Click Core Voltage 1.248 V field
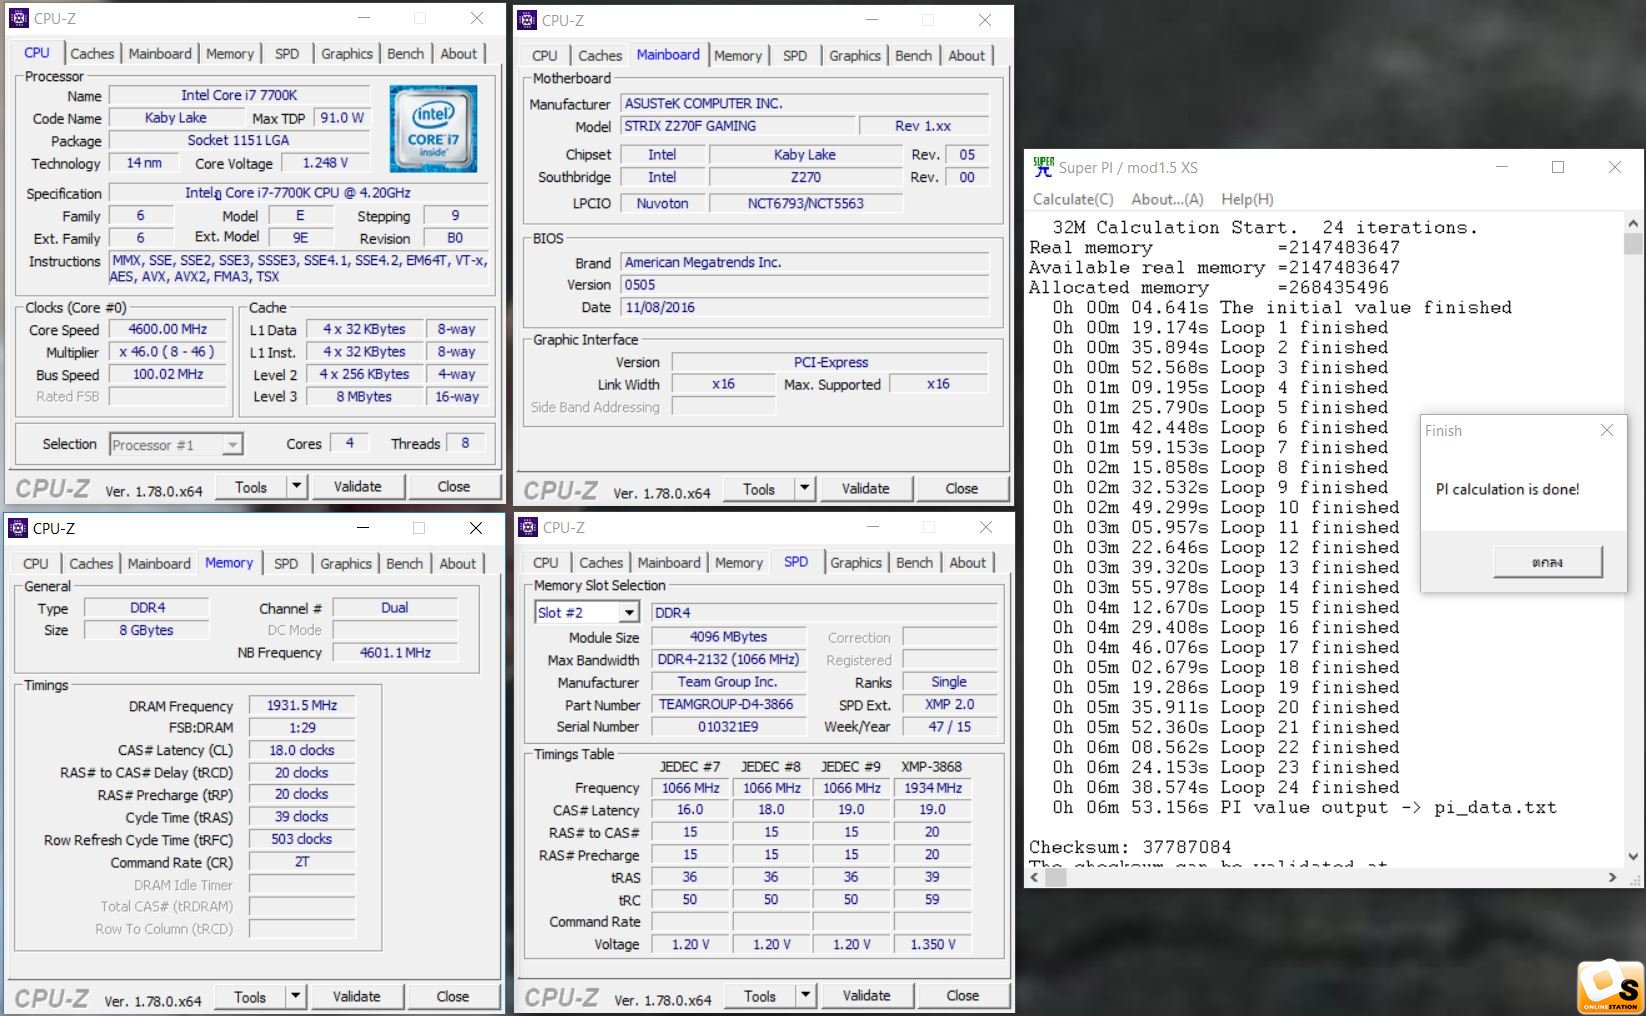The image size is (1646, 1016). (x=325, y=162)
